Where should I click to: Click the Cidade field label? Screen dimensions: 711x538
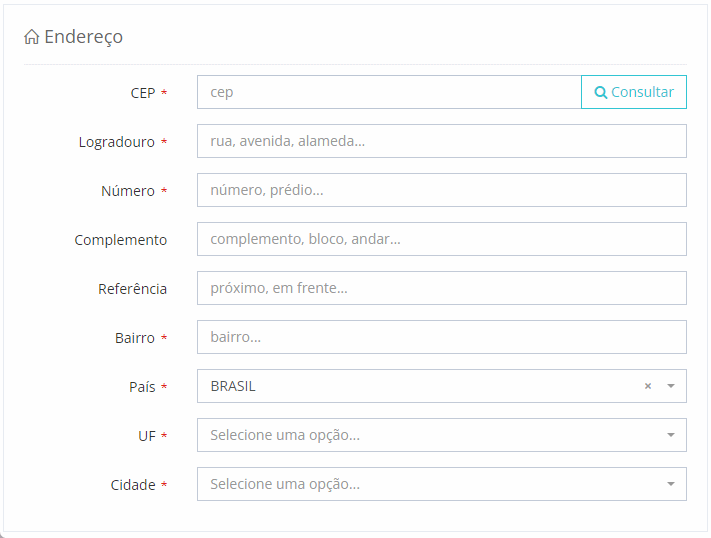pyautogui.click(x=132, y=485)
